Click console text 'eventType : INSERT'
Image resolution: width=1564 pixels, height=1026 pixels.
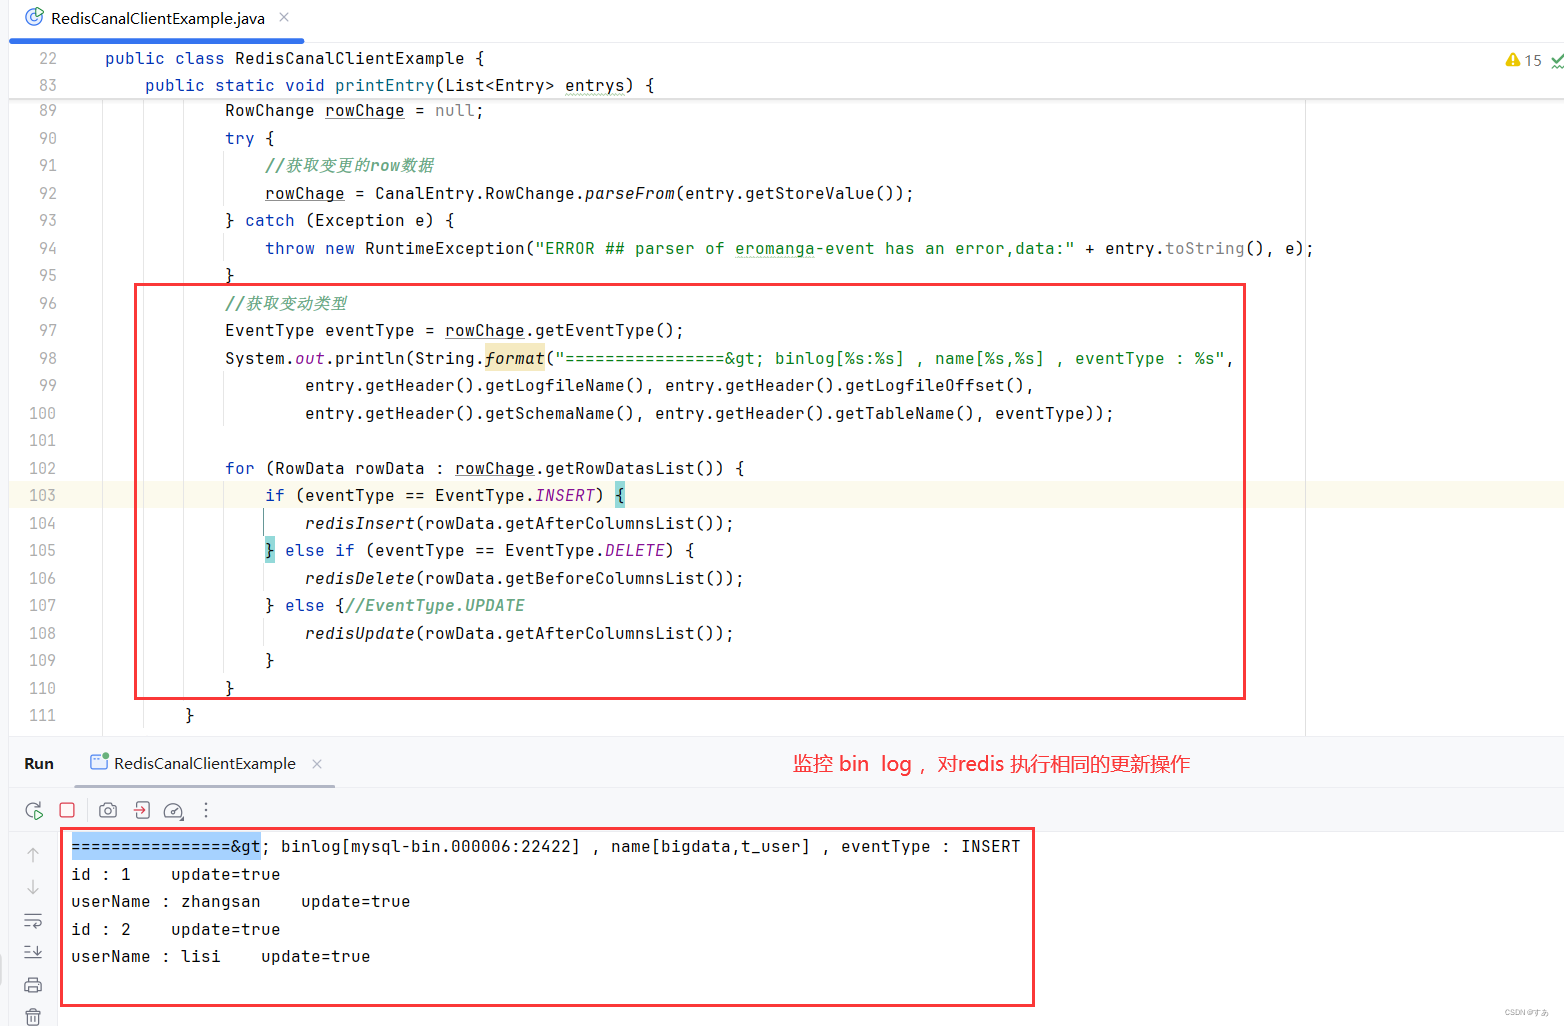[930, 846]
